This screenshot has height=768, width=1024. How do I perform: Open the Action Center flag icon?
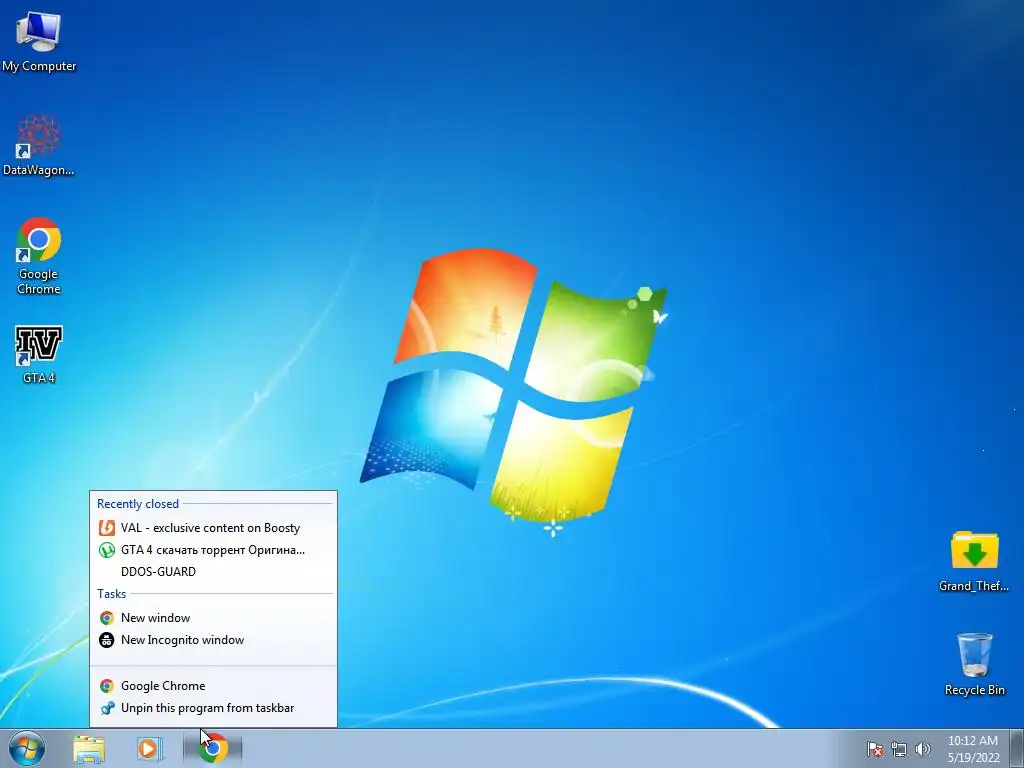click(x=875, y=749)
